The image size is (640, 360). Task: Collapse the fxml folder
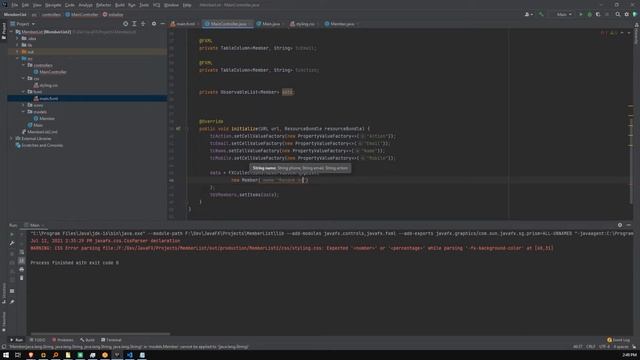pyautogui.click(x=24, y=92)
